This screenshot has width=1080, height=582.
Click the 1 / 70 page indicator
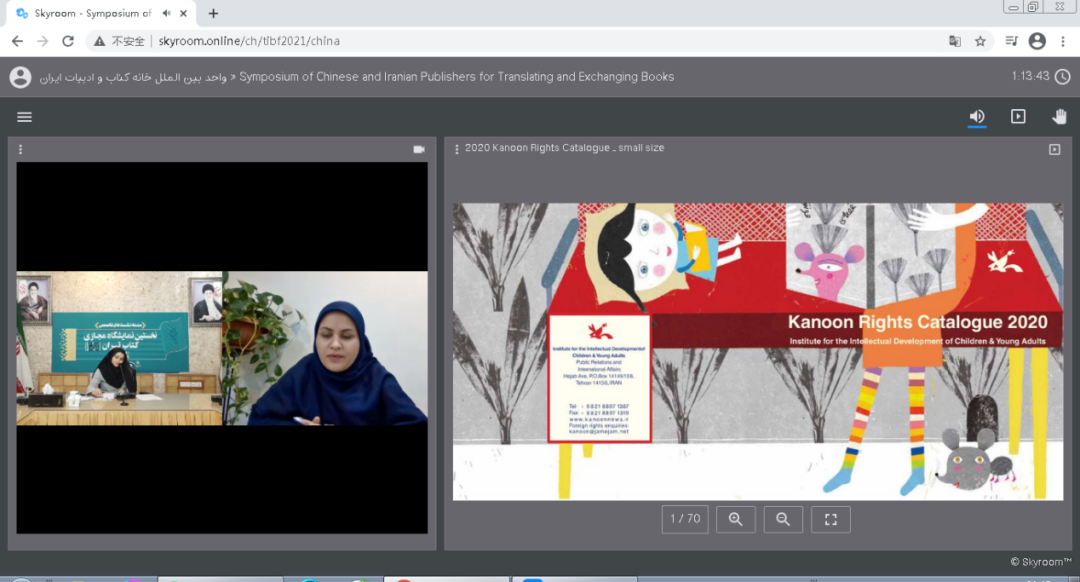(685, 519)
